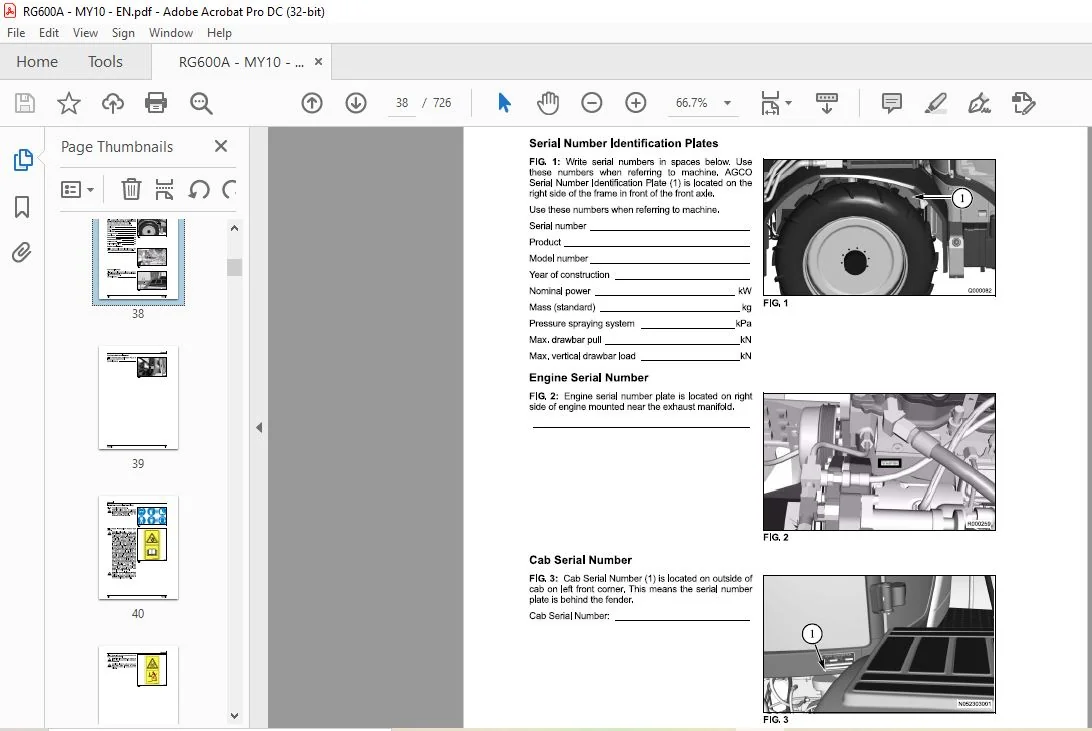
Task: Rotate page counterclockwise icon
Action: tap(199, 189)
